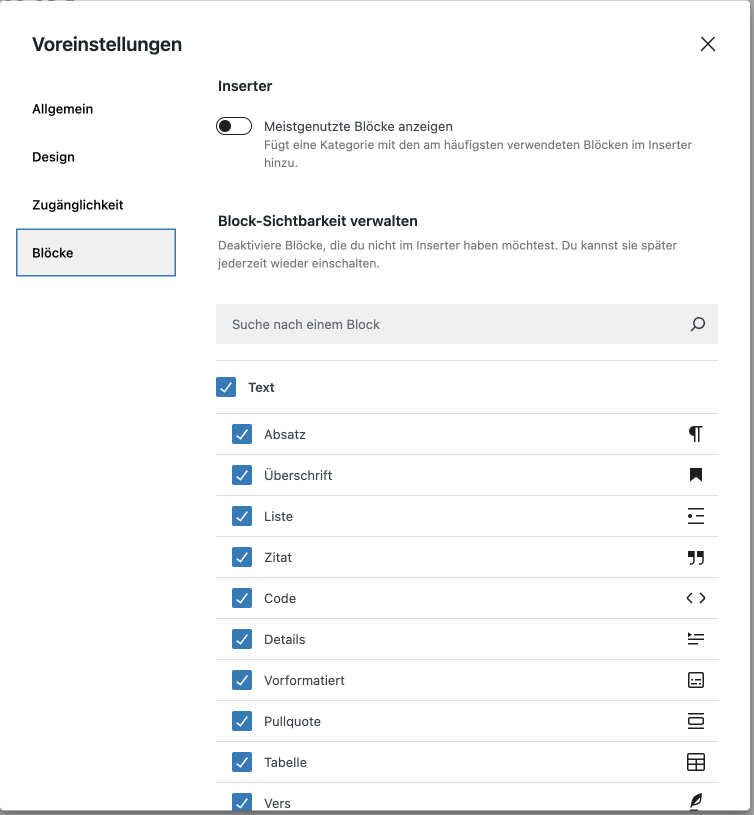Screen dimensions: 754x815
Task: Click the list icon beside Liste
Action: pyautogui.click(x=696, y=516)
